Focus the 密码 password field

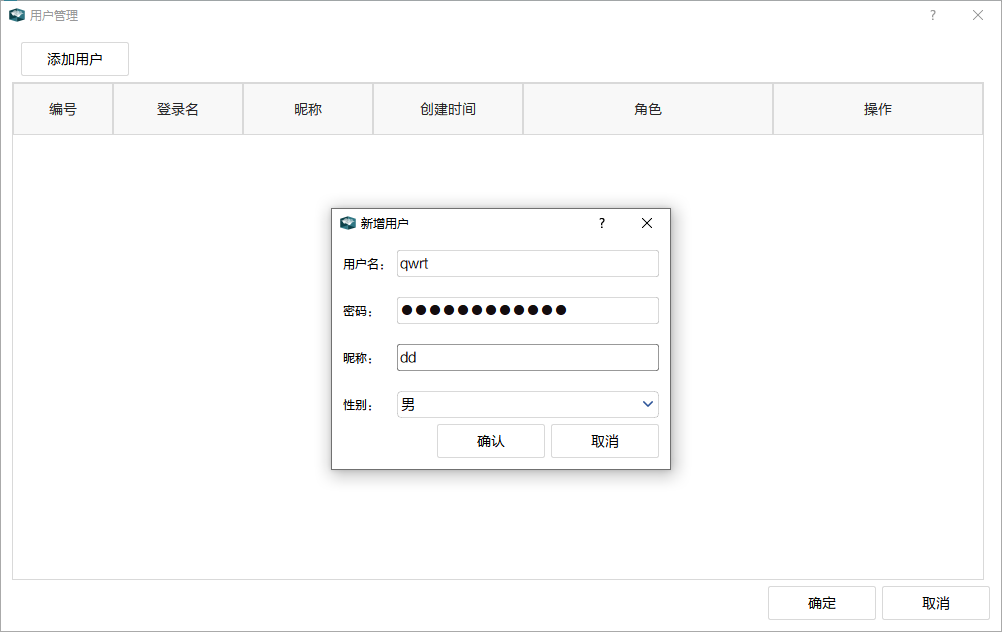[x=528, y=311]
